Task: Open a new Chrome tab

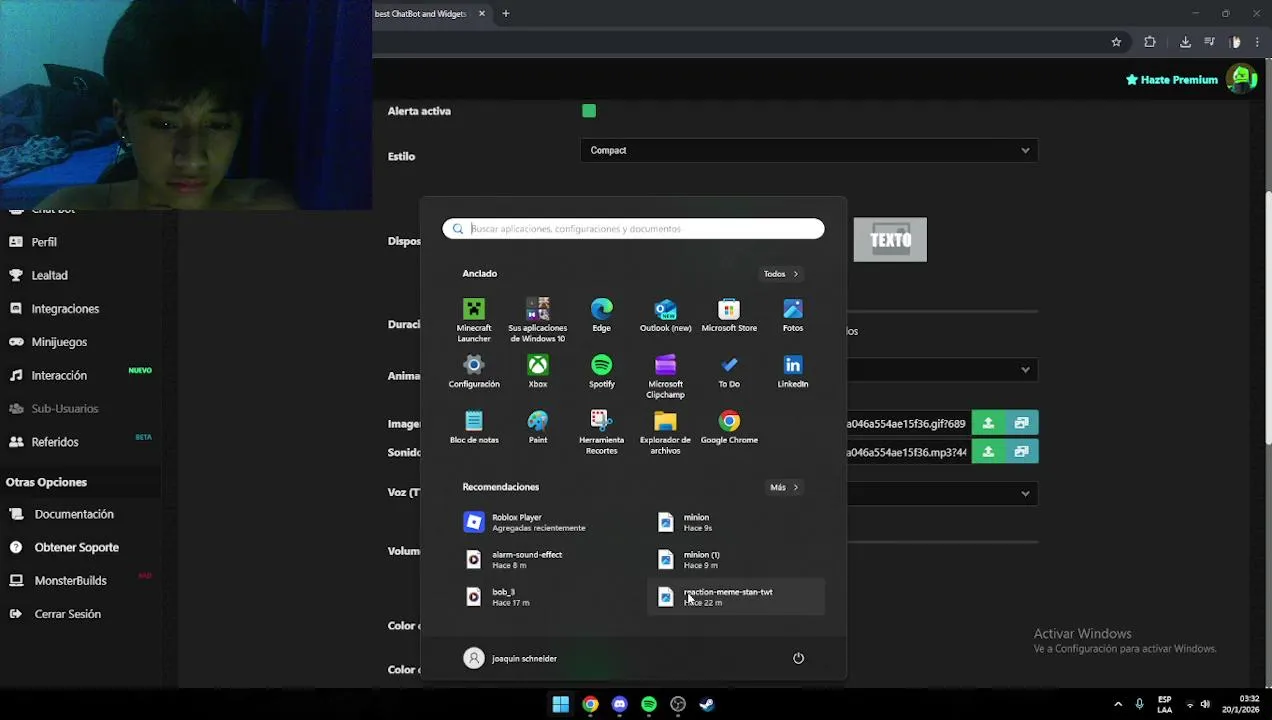Action: tap(506, 14)
